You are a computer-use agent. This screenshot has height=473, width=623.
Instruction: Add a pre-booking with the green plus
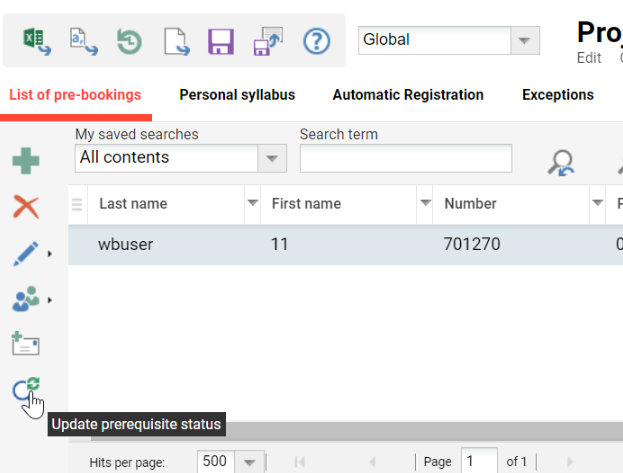tap(26, 161)
